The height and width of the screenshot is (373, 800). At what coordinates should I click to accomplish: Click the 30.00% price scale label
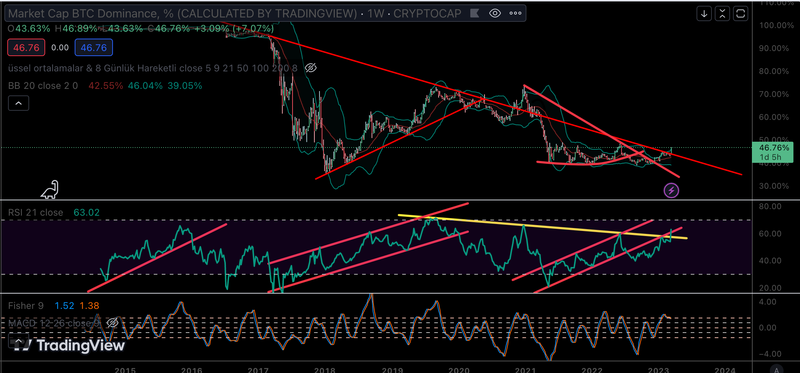(775, 186)
